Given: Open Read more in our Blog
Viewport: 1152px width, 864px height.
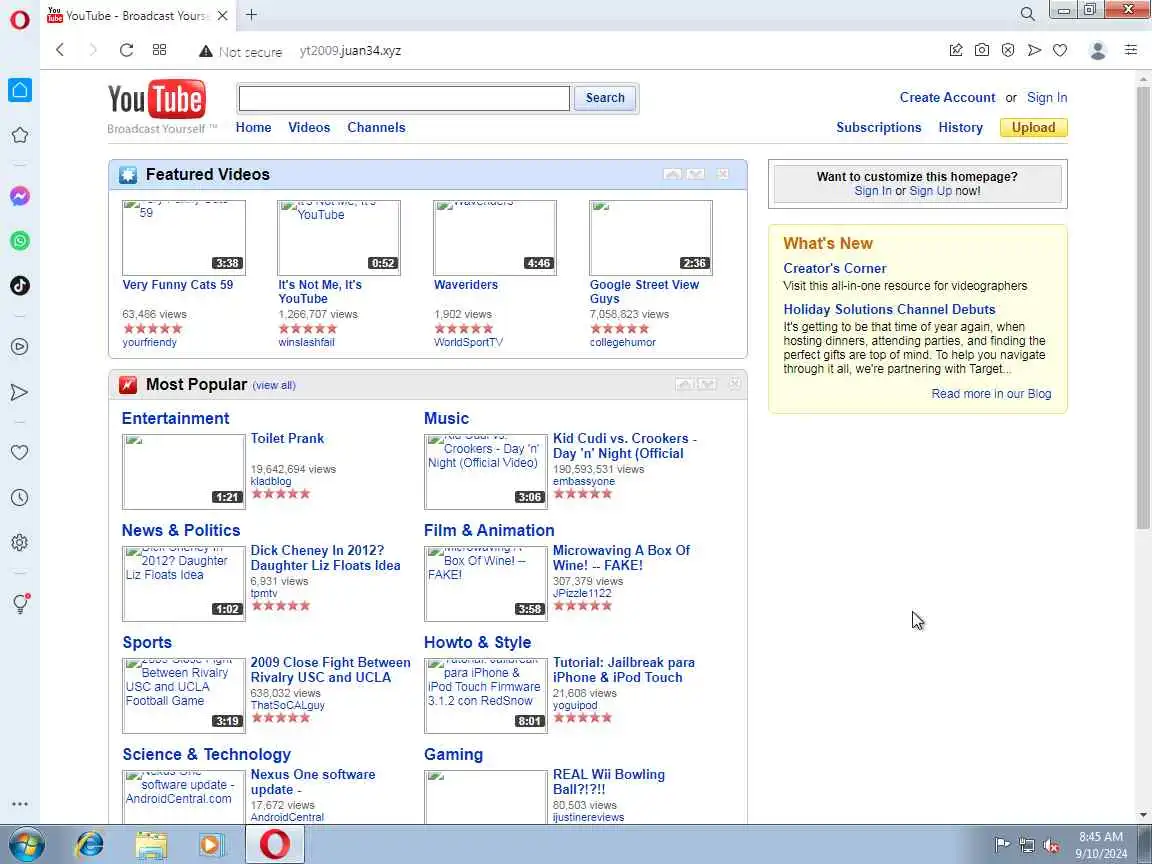Looking at the screenshot, I should point(991,394).
